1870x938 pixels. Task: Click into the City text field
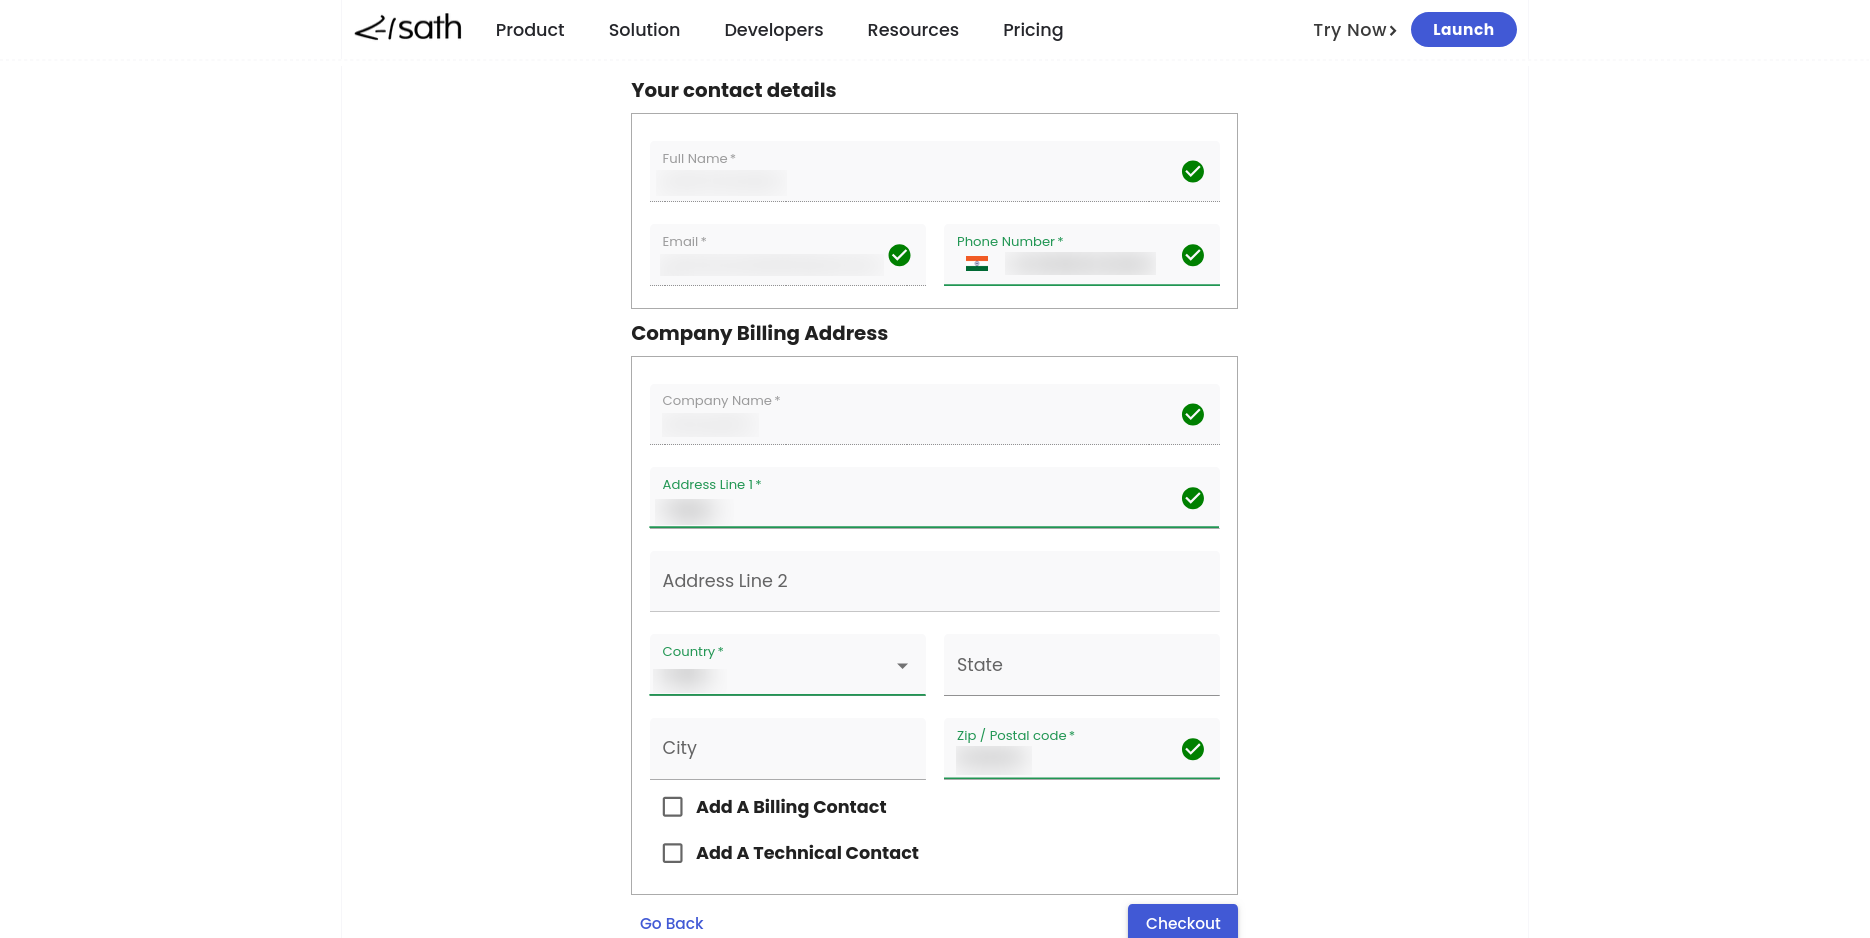[787, 748]
